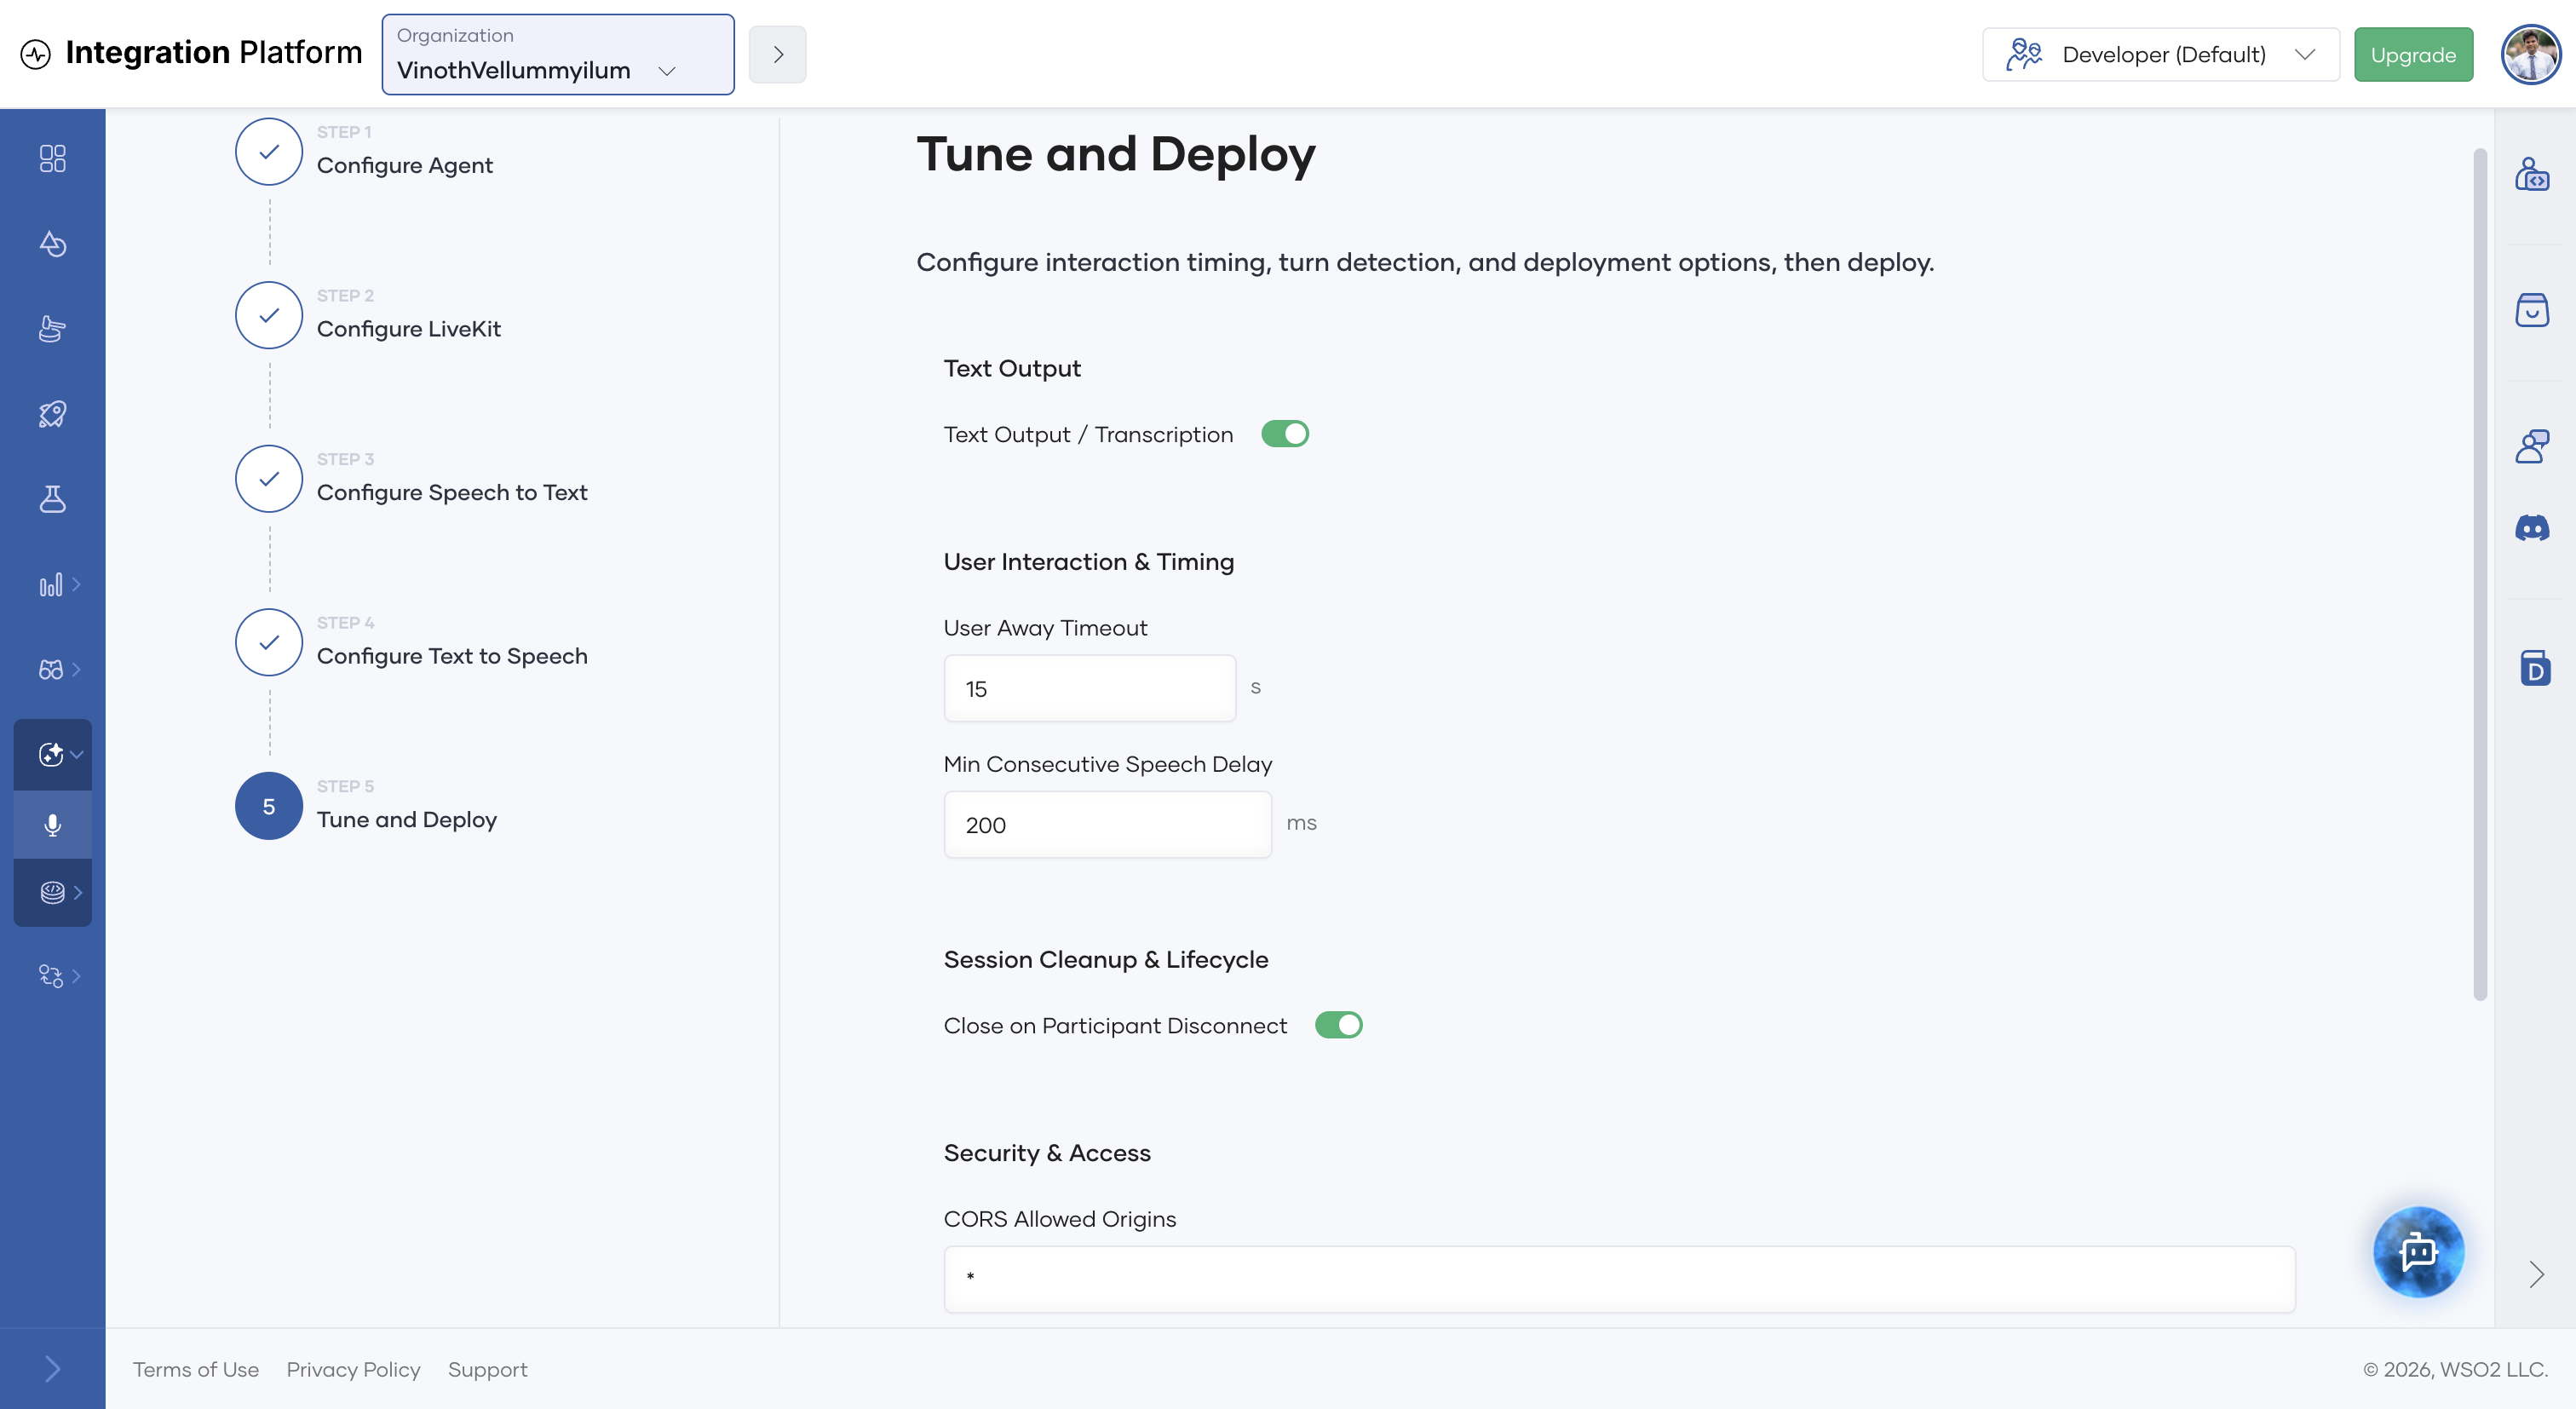Toggle Text Output / Transcription switch
Image resolution: width=2576 pixels, height=1409 pixels.
(x=1284, y=434)
